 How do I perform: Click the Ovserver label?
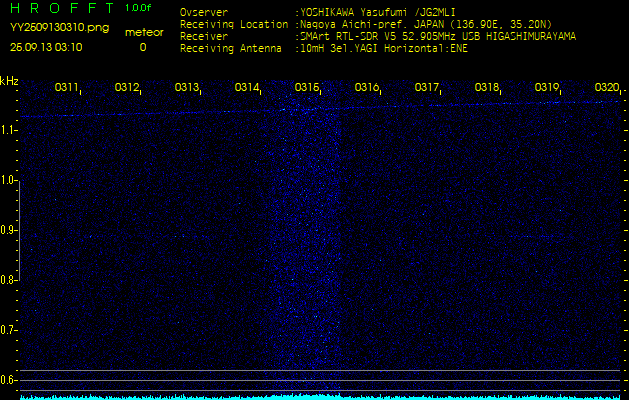(x=204, y=12)
